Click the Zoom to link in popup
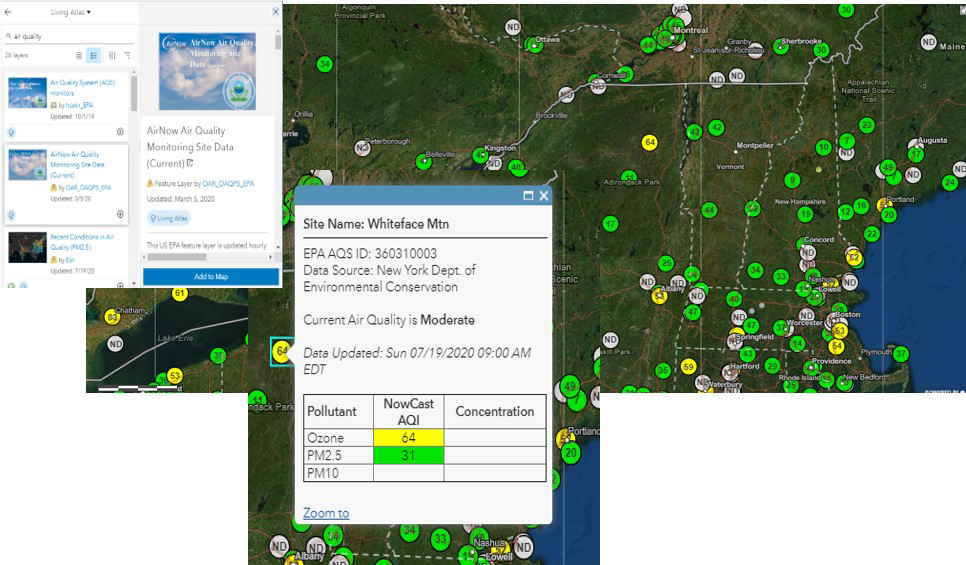 click(x=326, y=513)
